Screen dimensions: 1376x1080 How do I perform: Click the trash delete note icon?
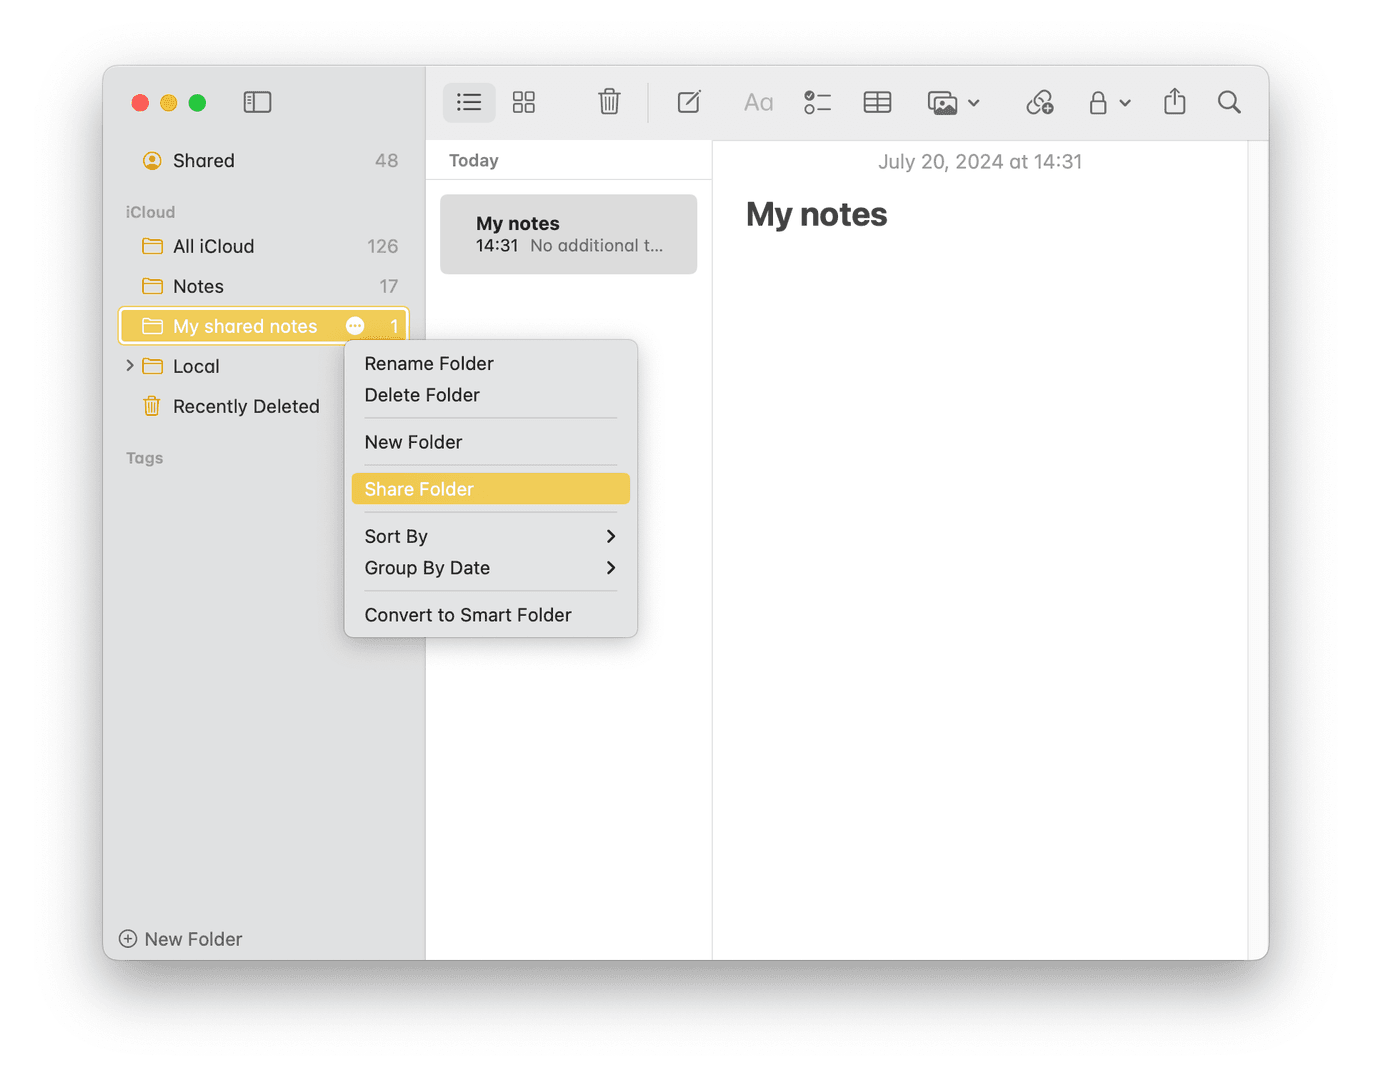click(x=609, y=102)
